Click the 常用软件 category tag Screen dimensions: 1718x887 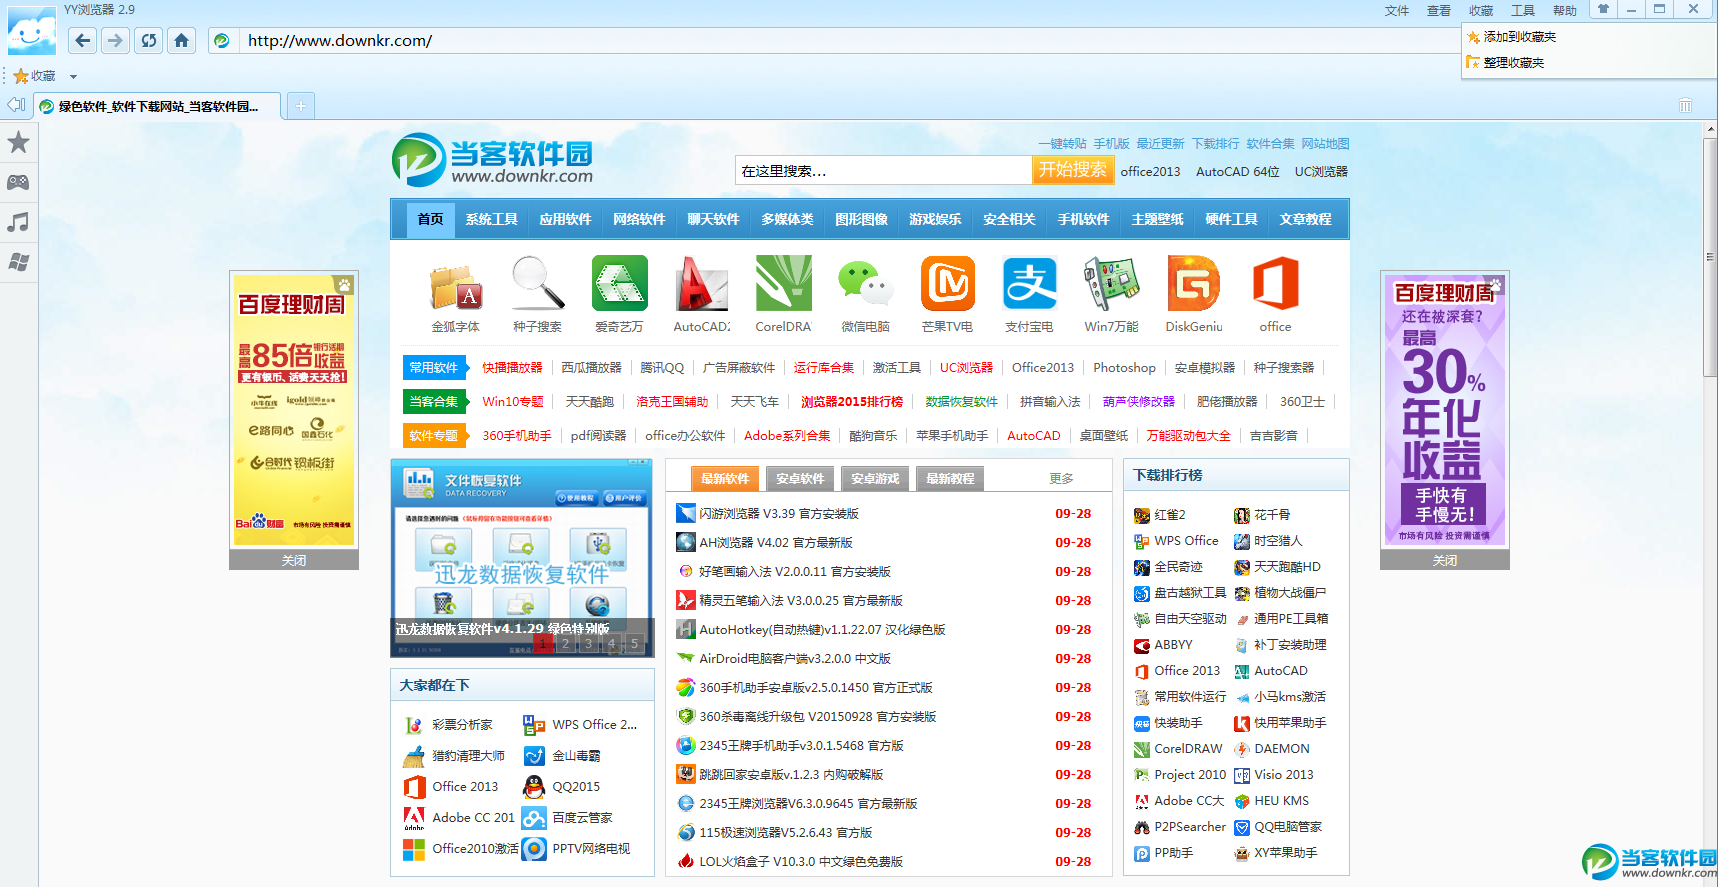point(434,367)
